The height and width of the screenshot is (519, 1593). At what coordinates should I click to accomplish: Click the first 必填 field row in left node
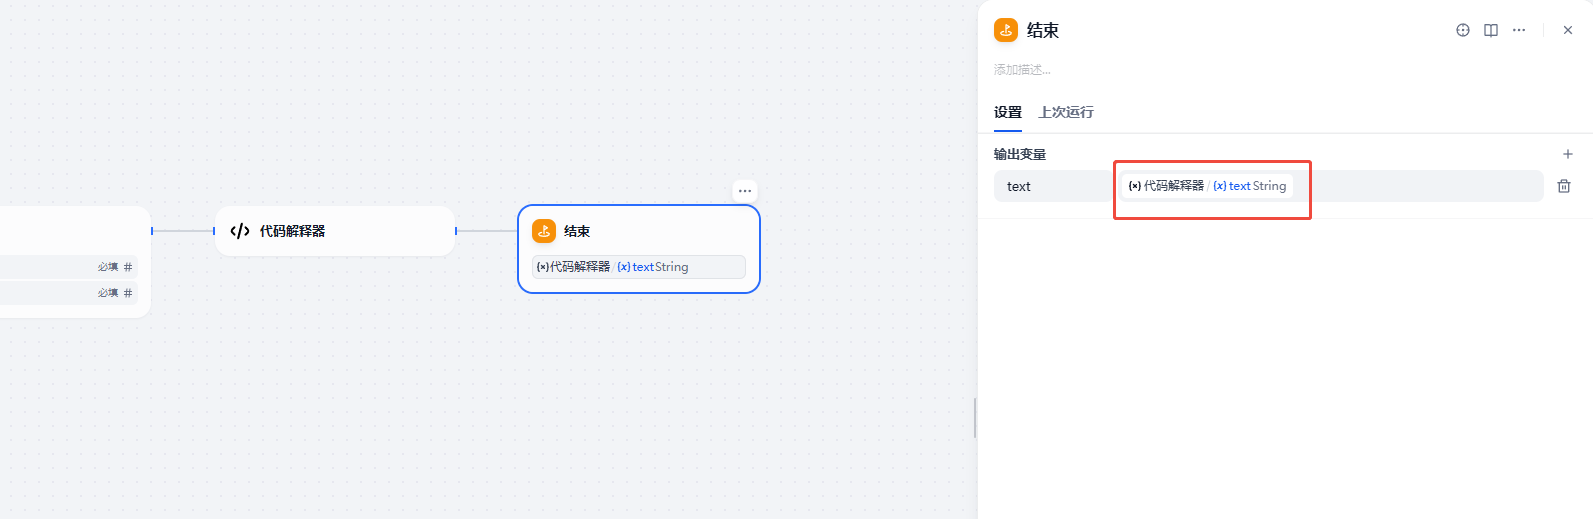tap(67, 267)
